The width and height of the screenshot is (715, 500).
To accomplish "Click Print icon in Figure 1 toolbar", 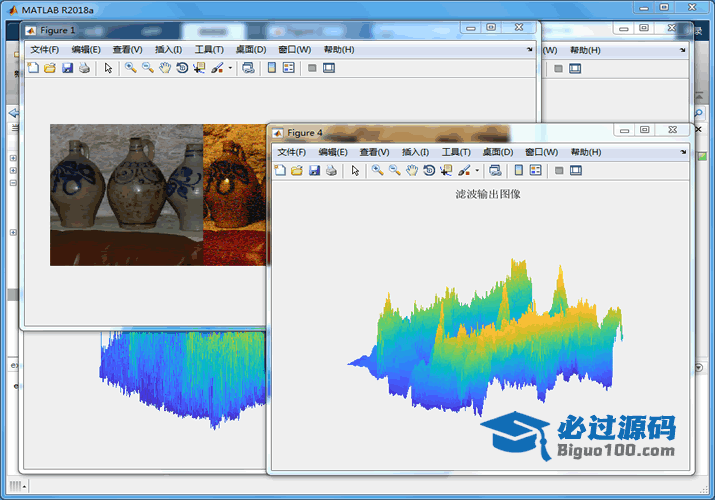I will click(84, 68).
